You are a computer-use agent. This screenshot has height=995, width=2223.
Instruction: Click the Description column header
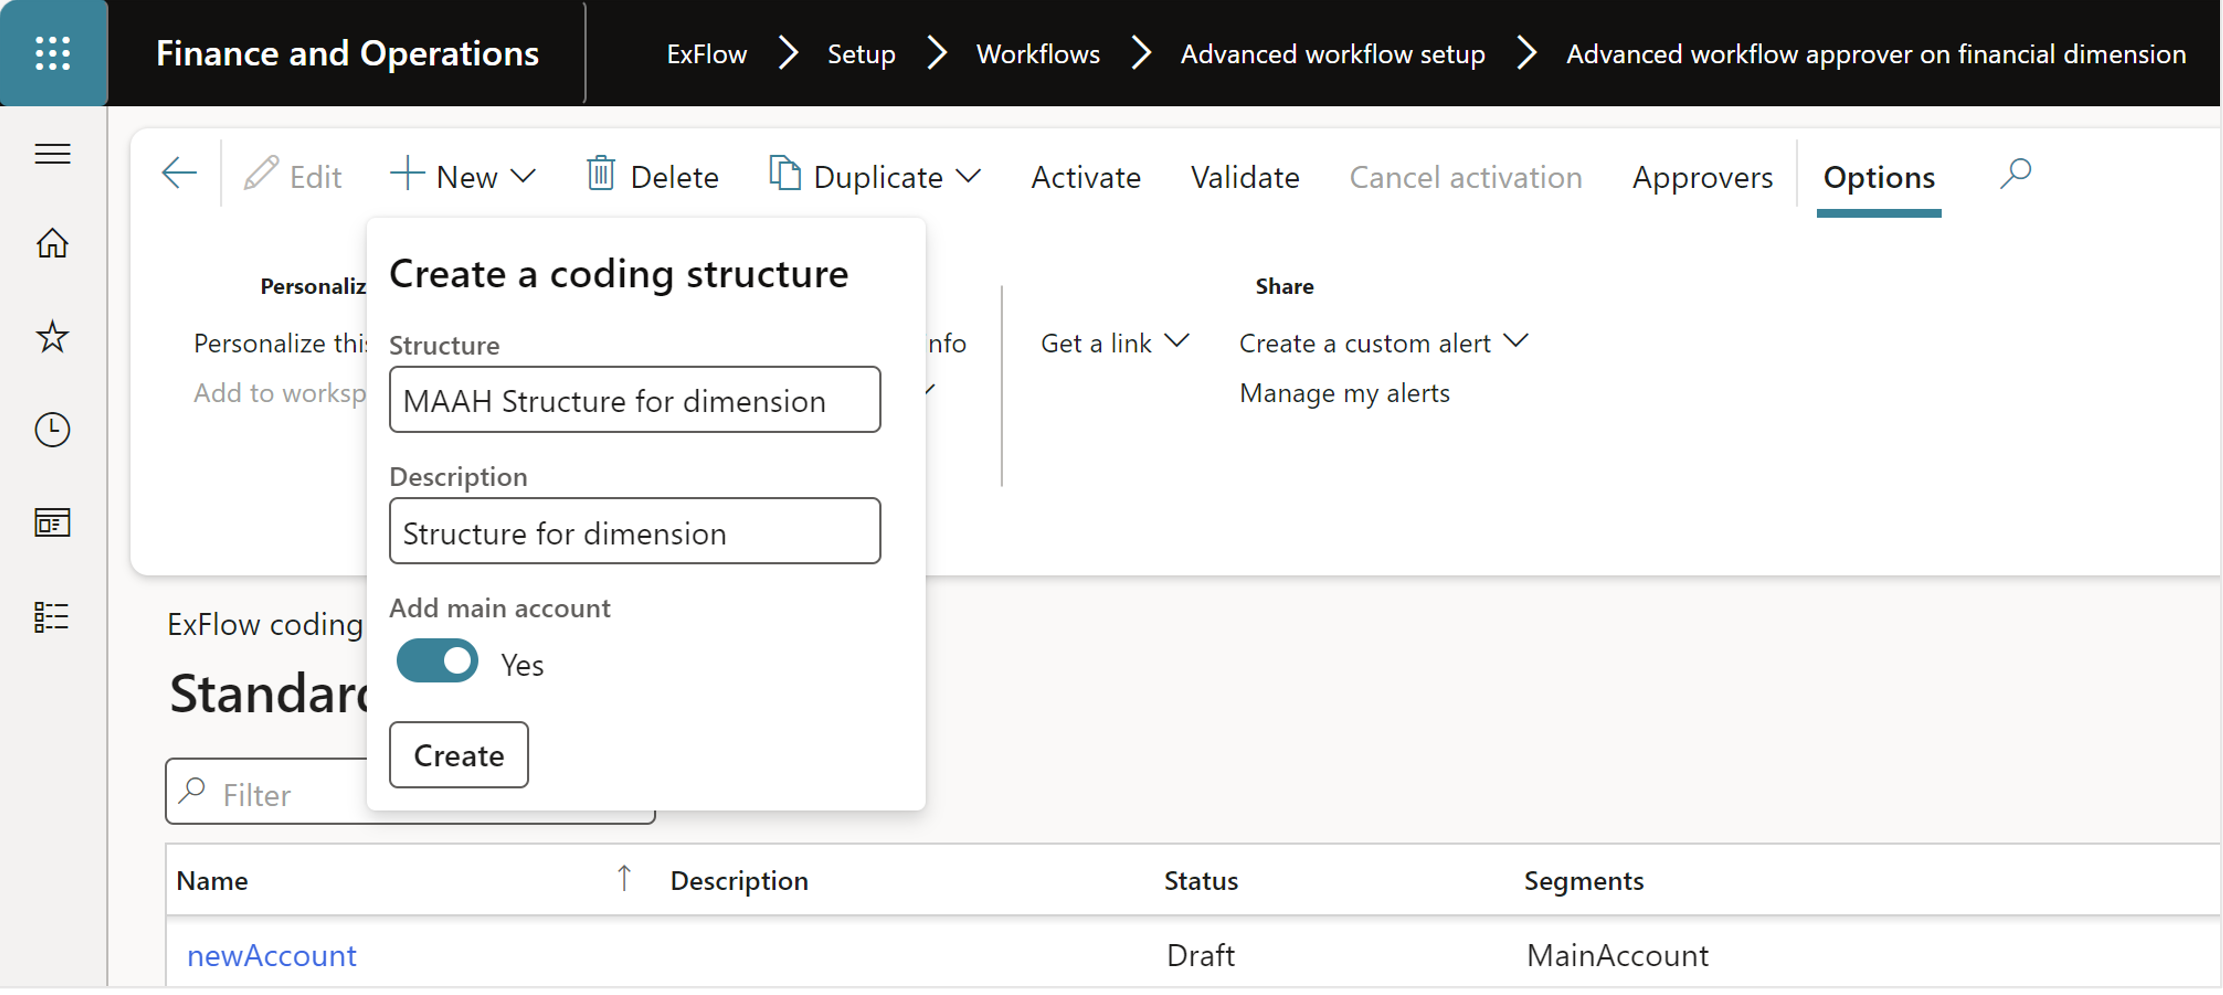tap(739, 880)
